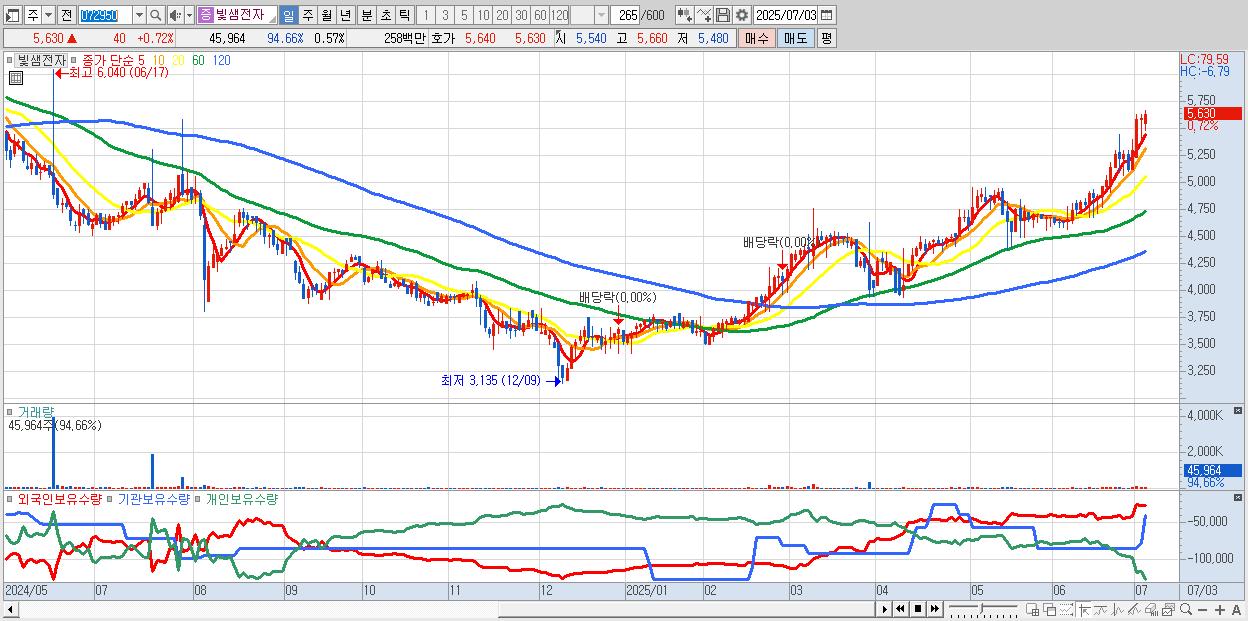Select the 30 interval button

521,15
